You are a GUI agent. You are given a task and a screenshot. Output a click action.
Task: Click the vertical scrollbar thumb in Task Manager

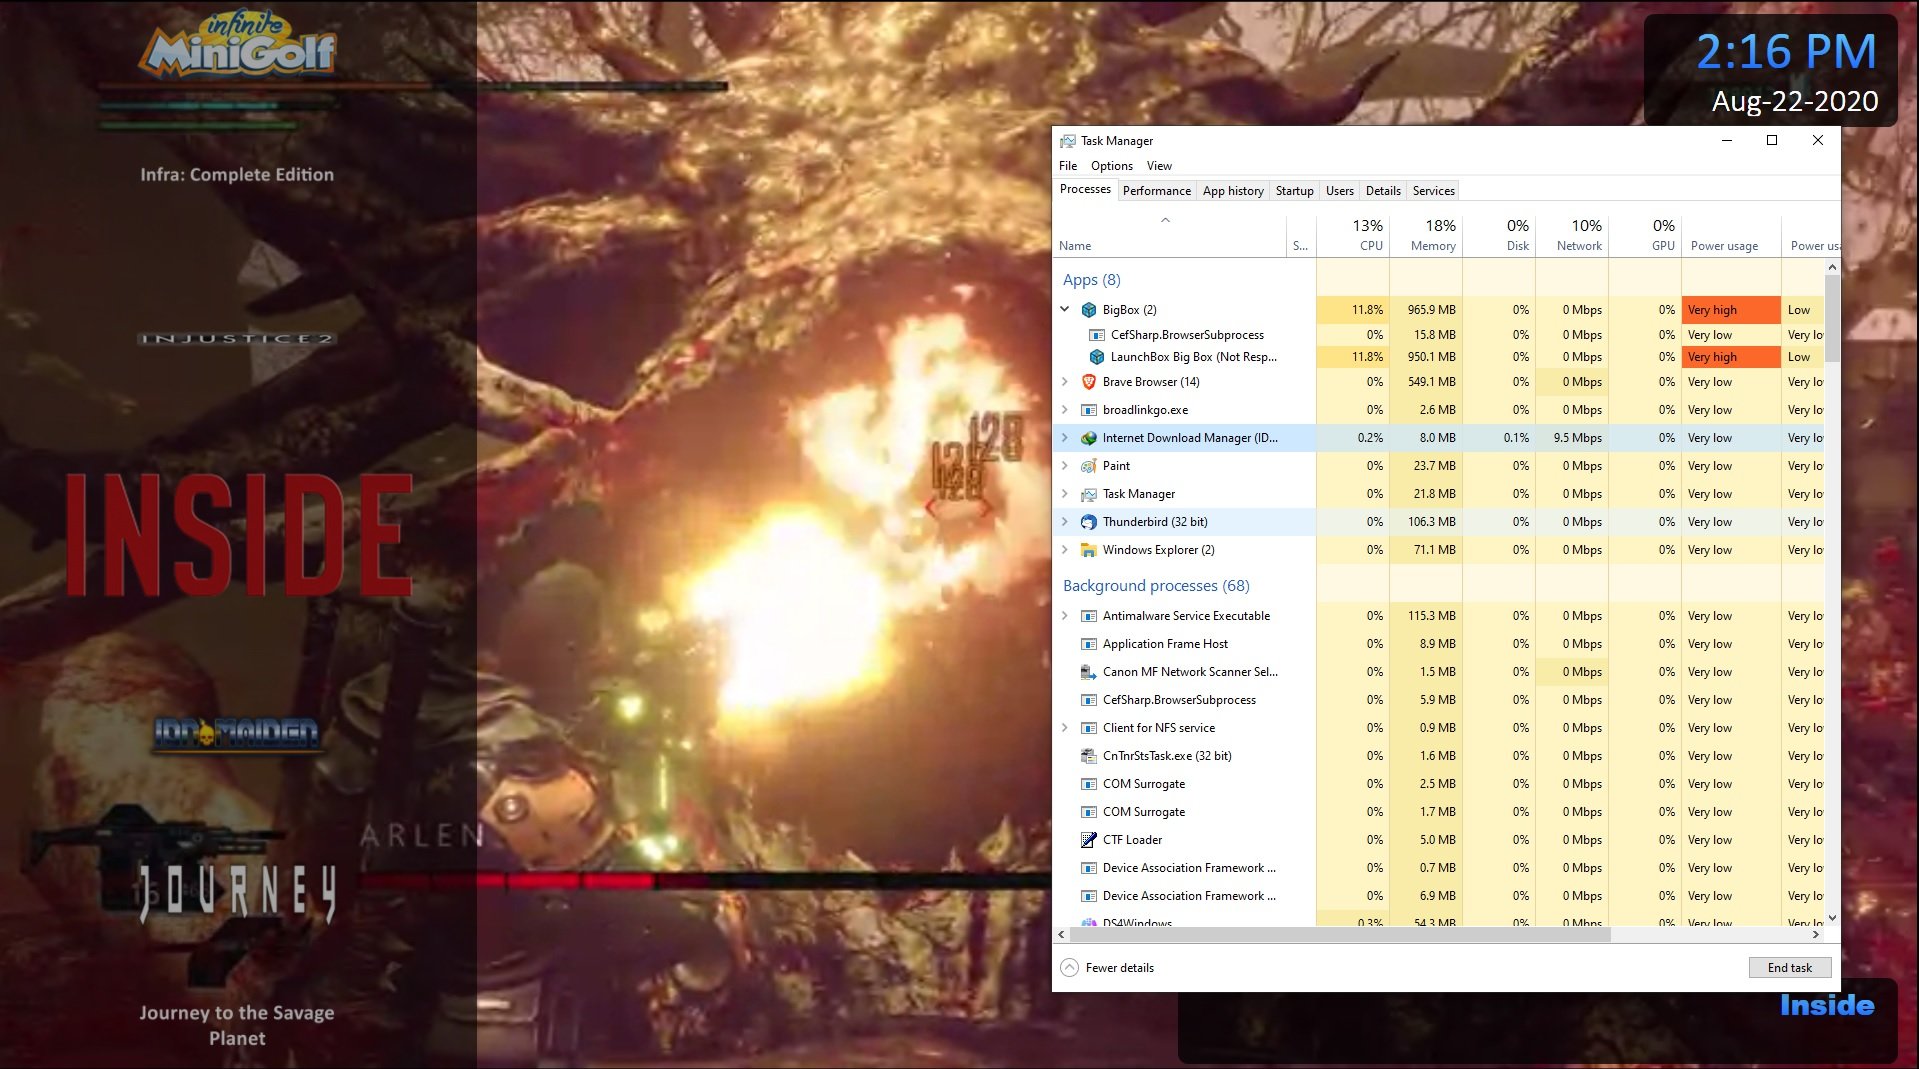point(1832,318)
